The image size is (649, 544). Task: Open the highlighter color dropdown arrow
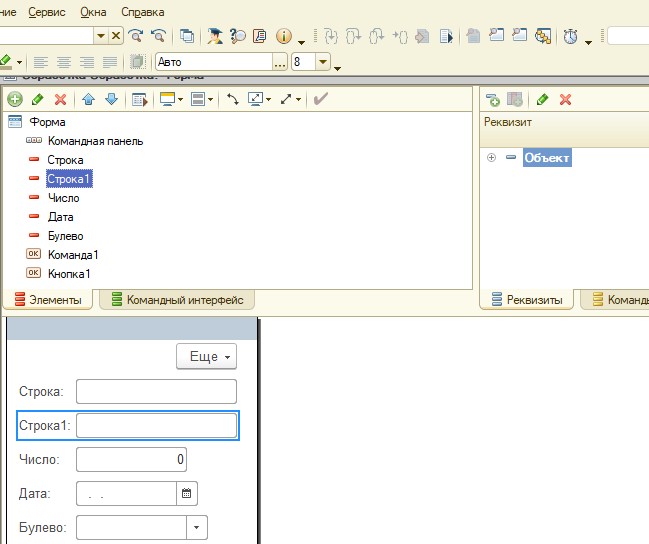[x=19, y=63]
